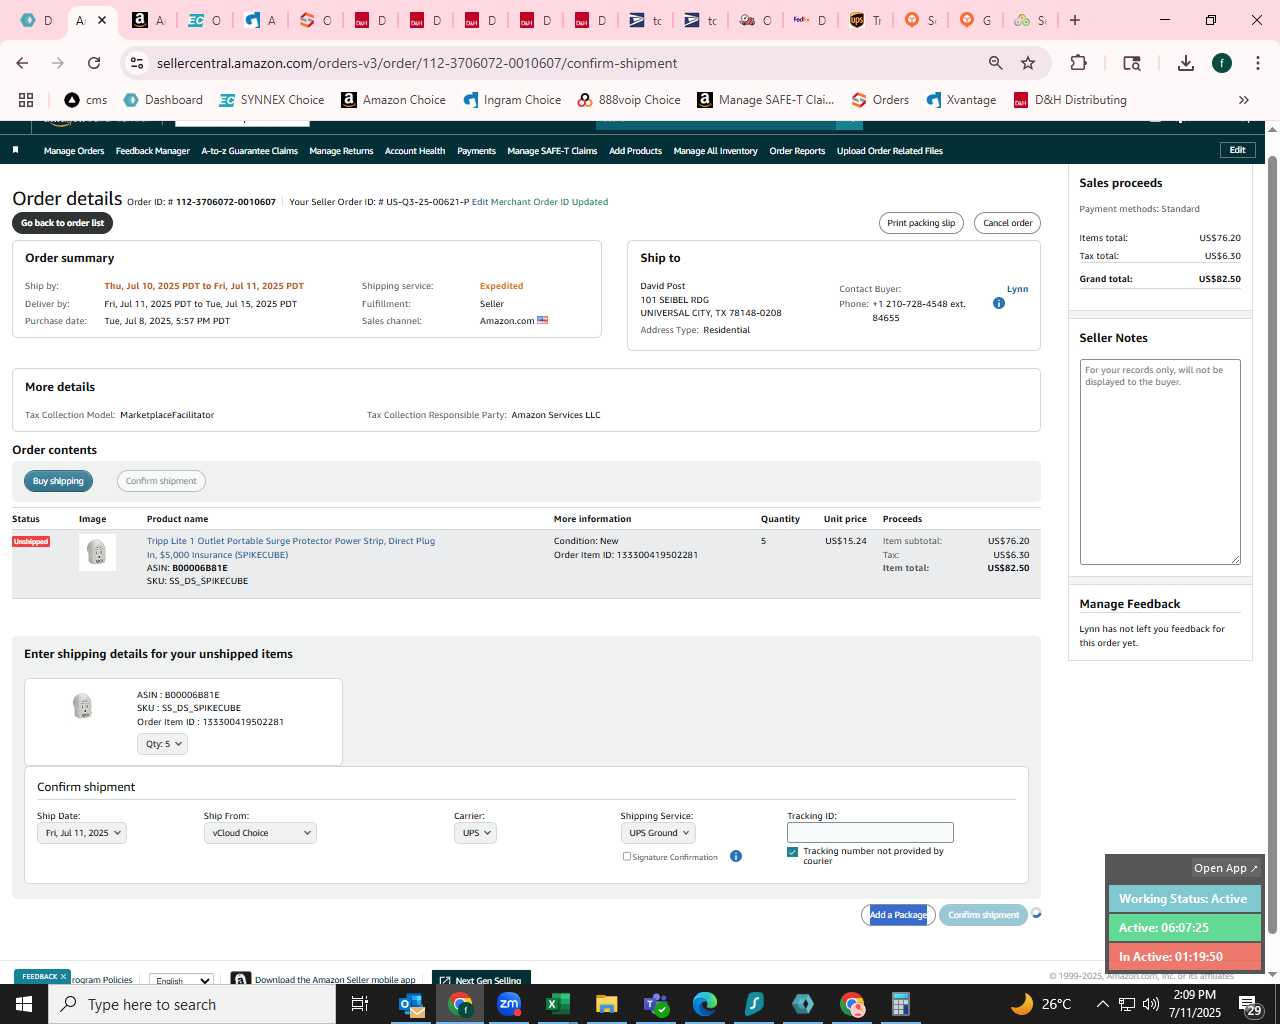Viewport: 1280px width, 1024px height.
Task: Open A-to-z Guarantee Claims menu item
Action: [x=250, y=151]
